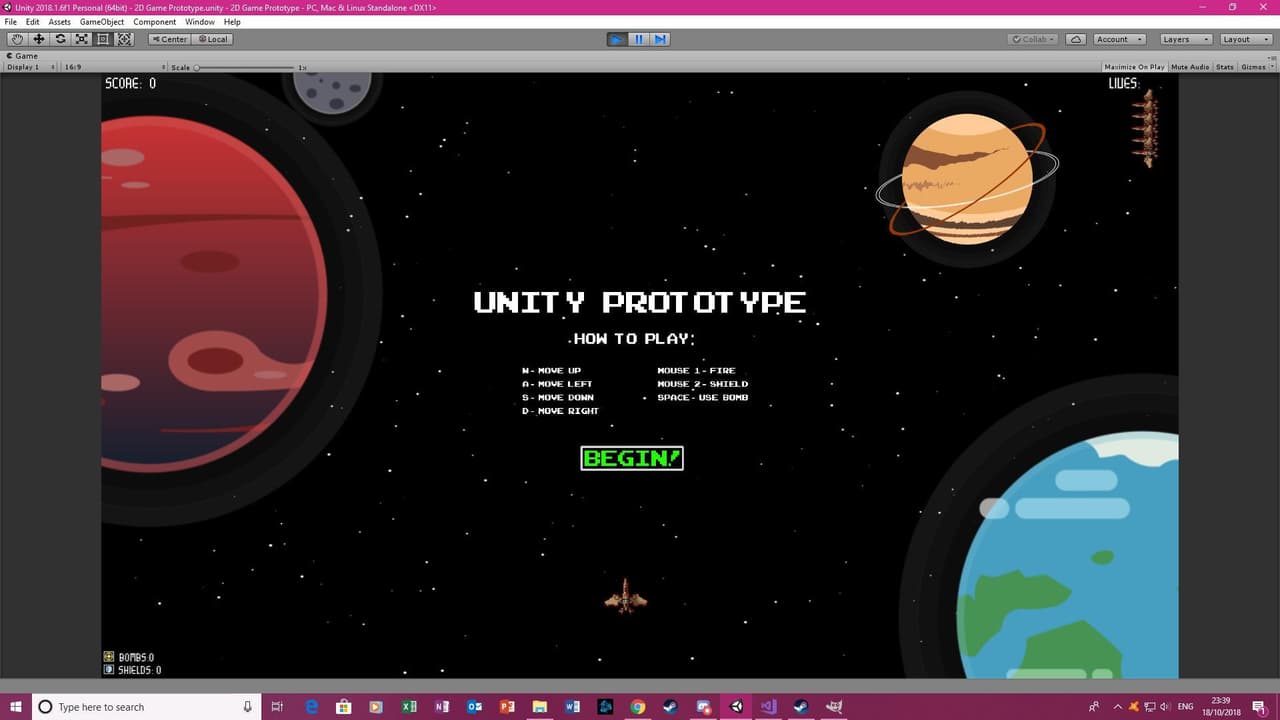
Task: Click the Windows Start button
Action: click(16, 706)
